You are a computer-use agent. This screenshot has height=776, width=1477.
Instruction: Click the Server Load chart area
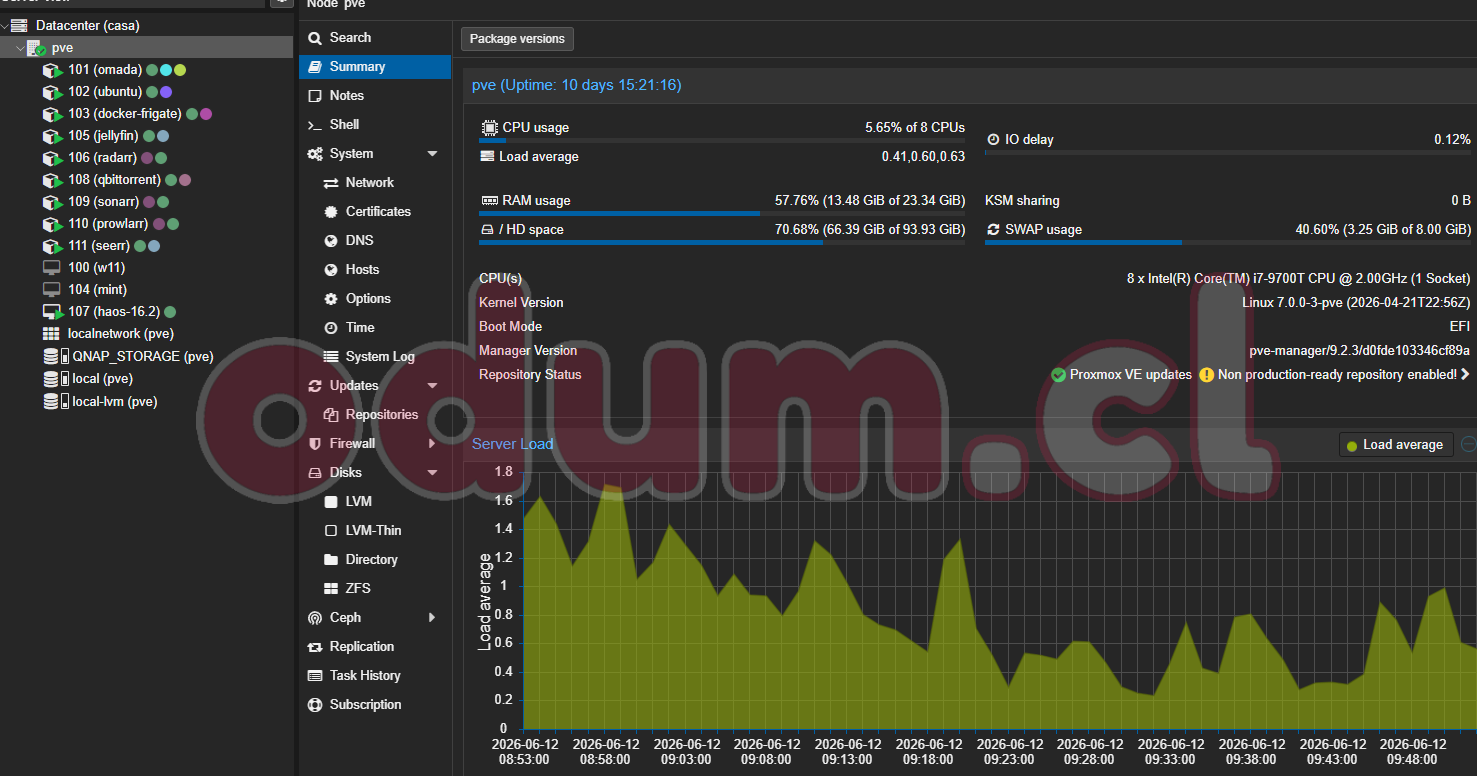[x=1000, y=600]
